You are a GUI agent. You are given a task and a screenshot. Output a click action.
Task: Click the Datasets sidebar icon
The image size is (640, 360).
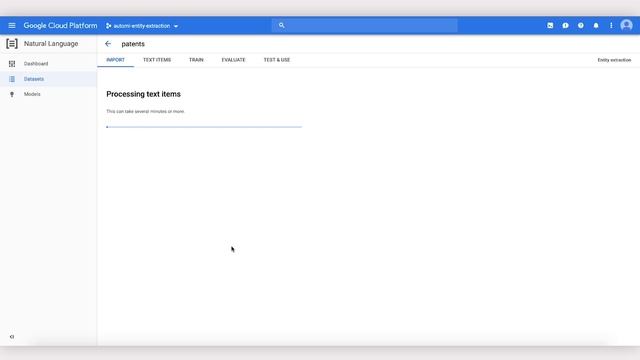(x=12, y=79)
